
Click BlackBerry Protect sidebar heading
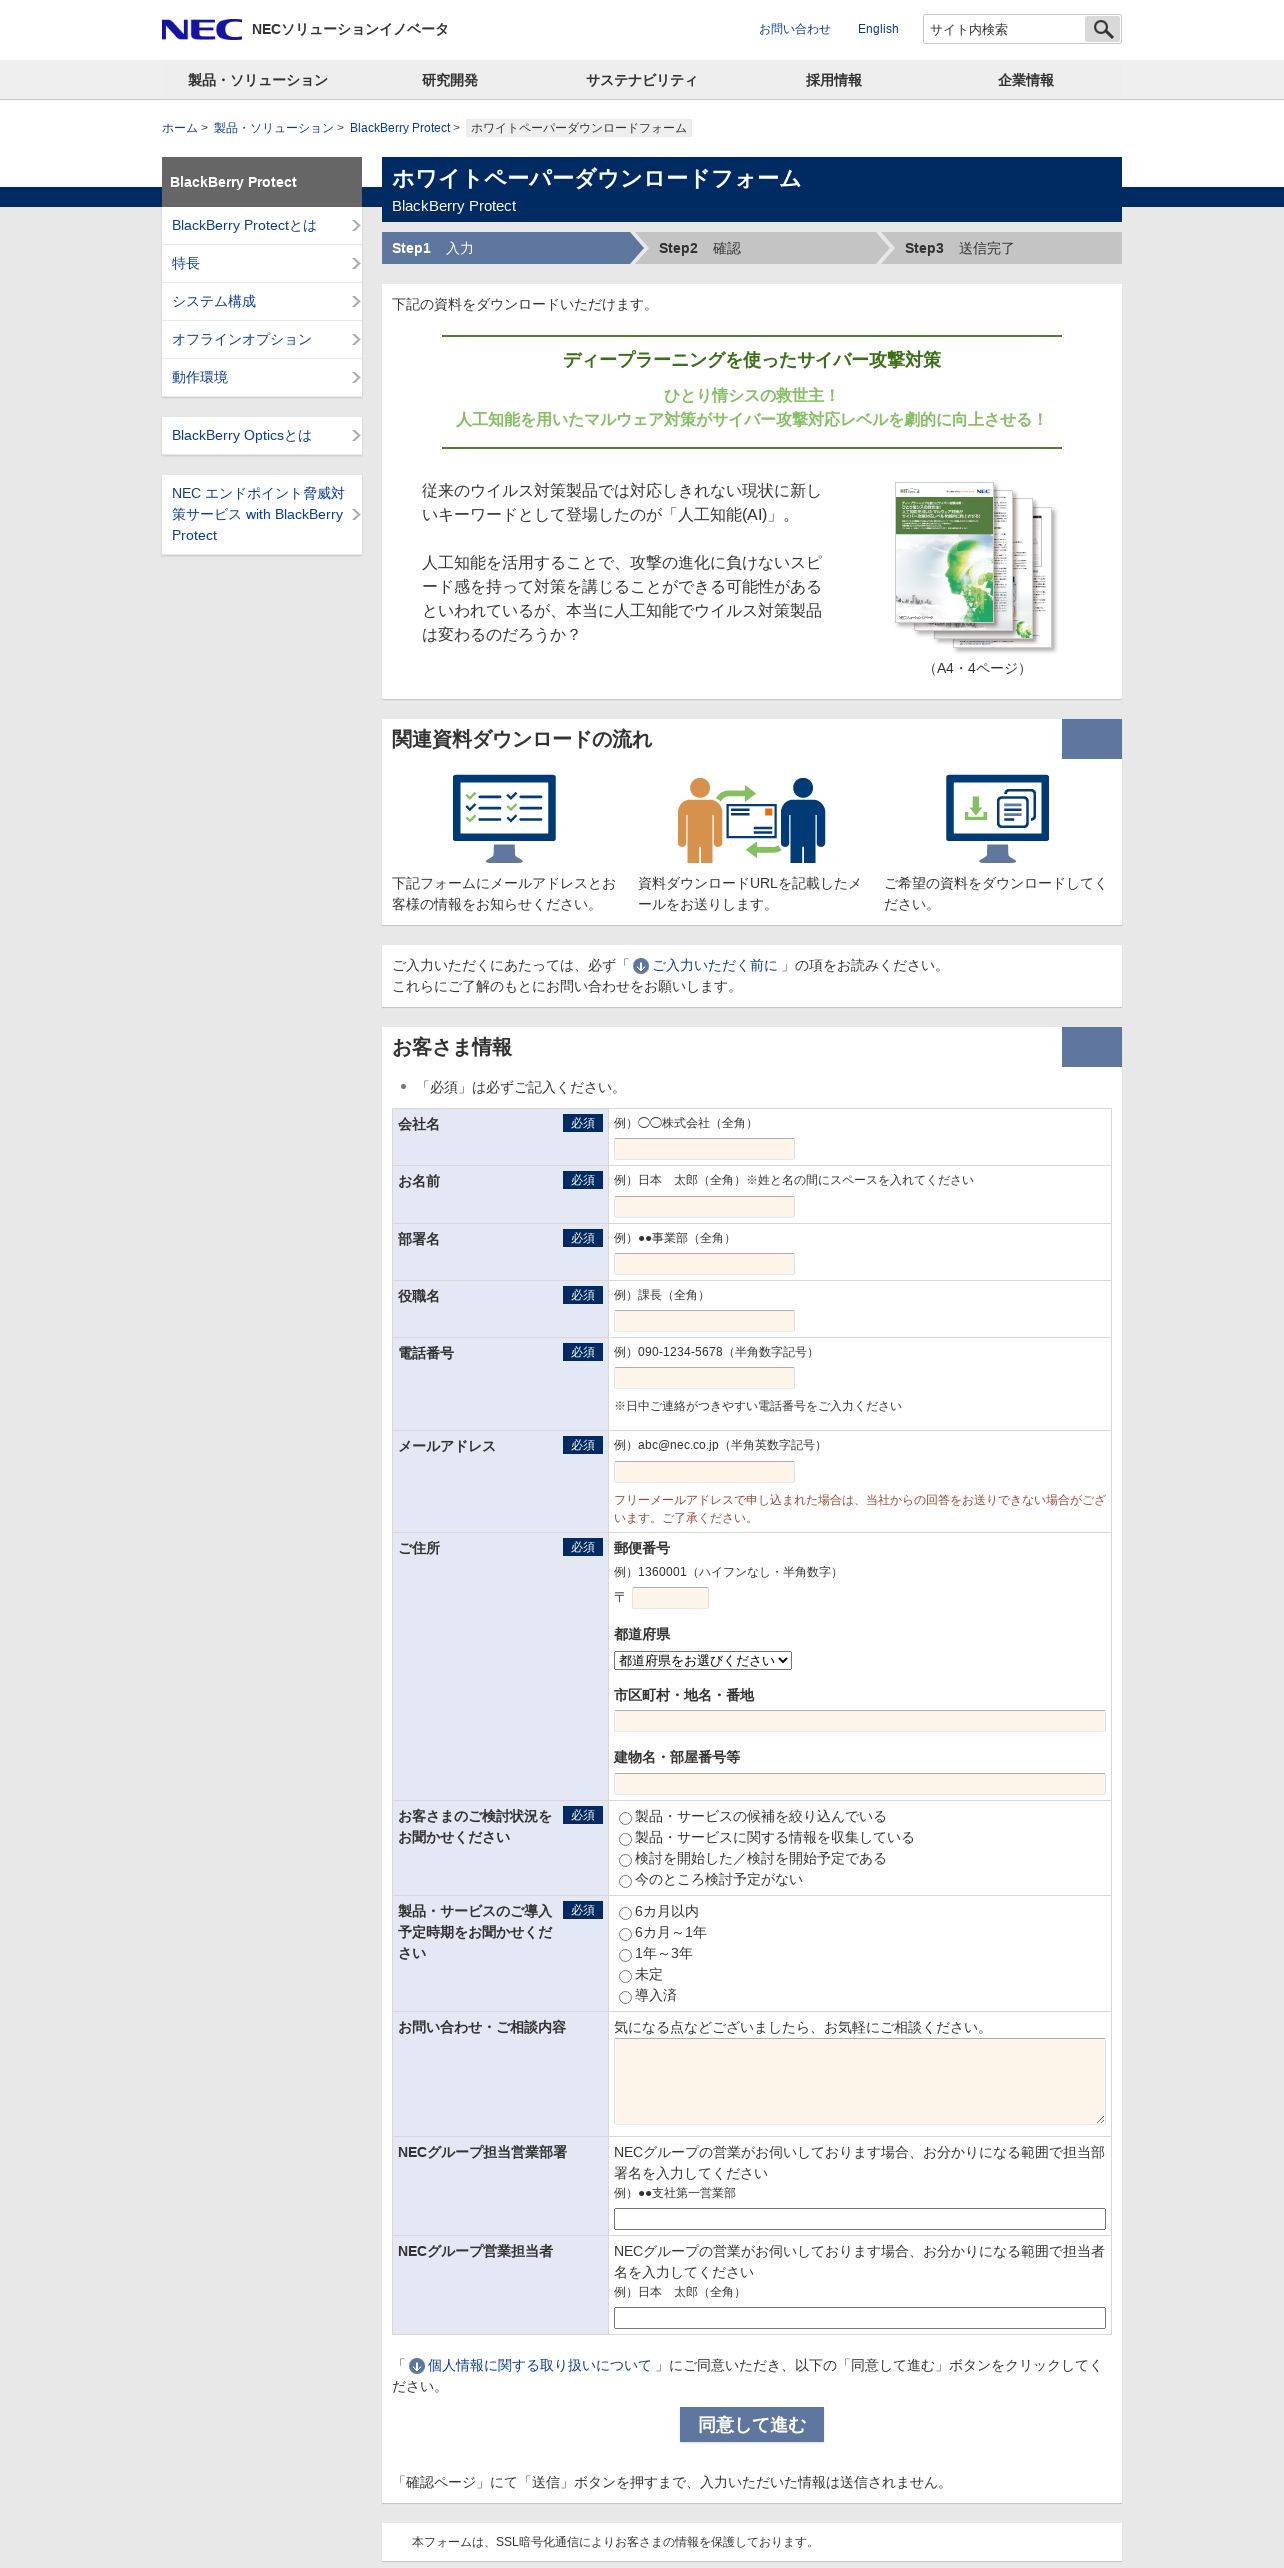pos(262,182)
